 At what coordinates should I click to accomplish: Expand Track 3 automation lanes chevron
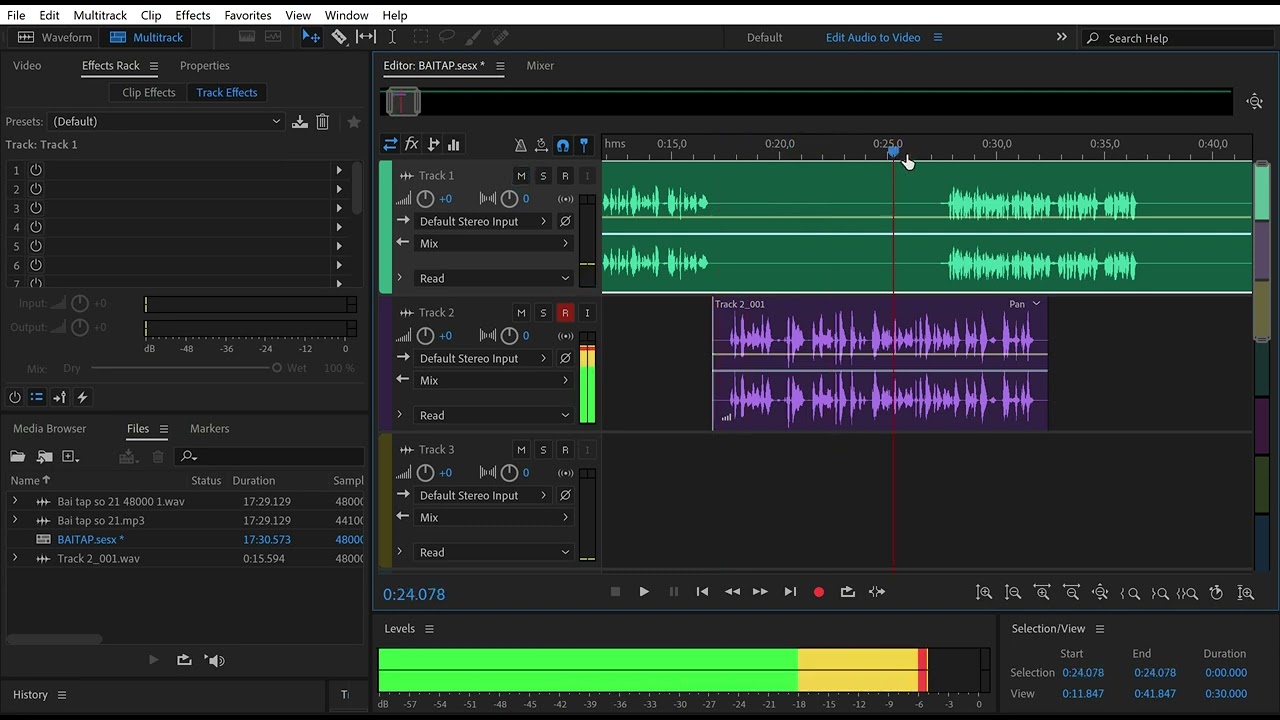coord(400,552)
